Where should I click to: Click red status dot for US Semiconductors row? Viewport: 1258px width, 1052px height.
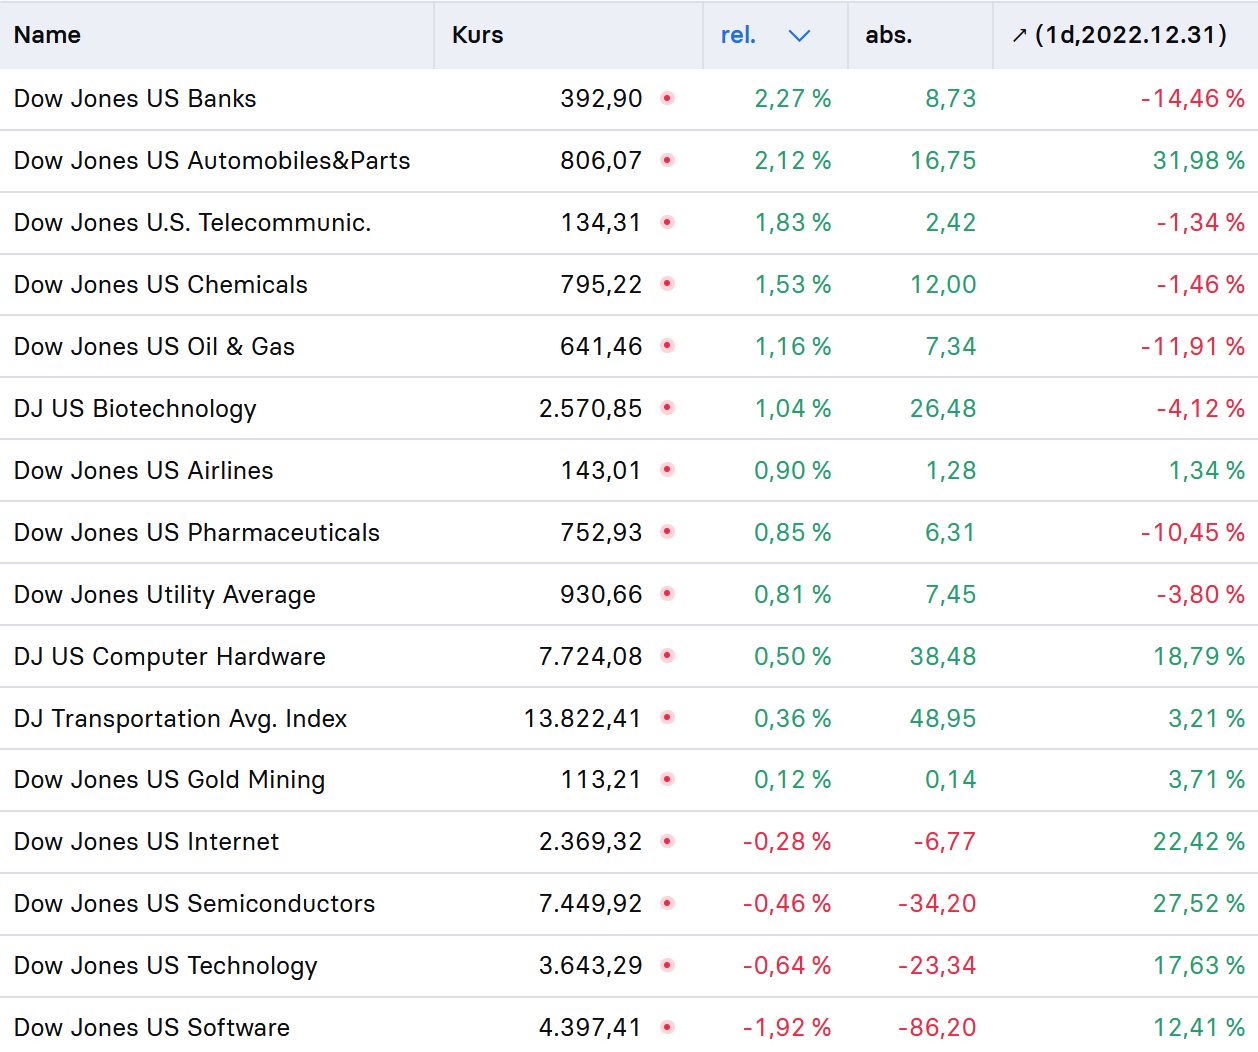point(668,903)
